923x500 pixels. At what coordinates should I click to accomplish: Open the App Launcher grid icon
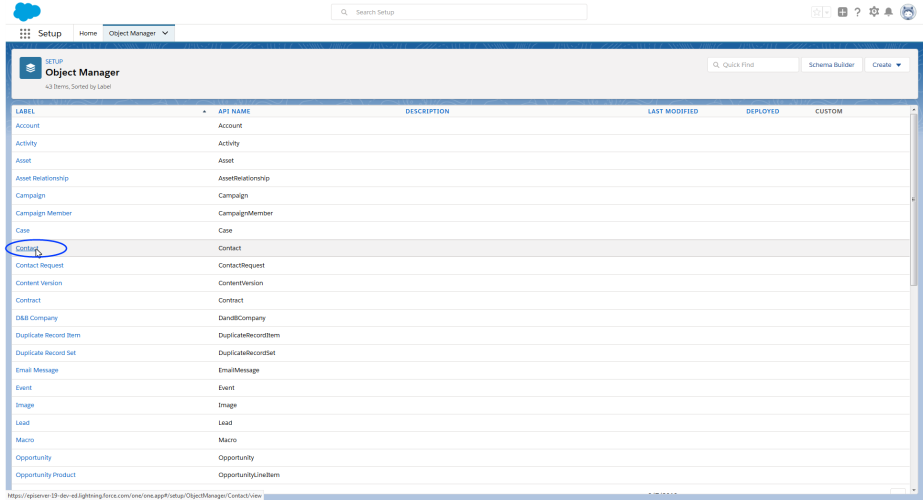click(25, 34)
